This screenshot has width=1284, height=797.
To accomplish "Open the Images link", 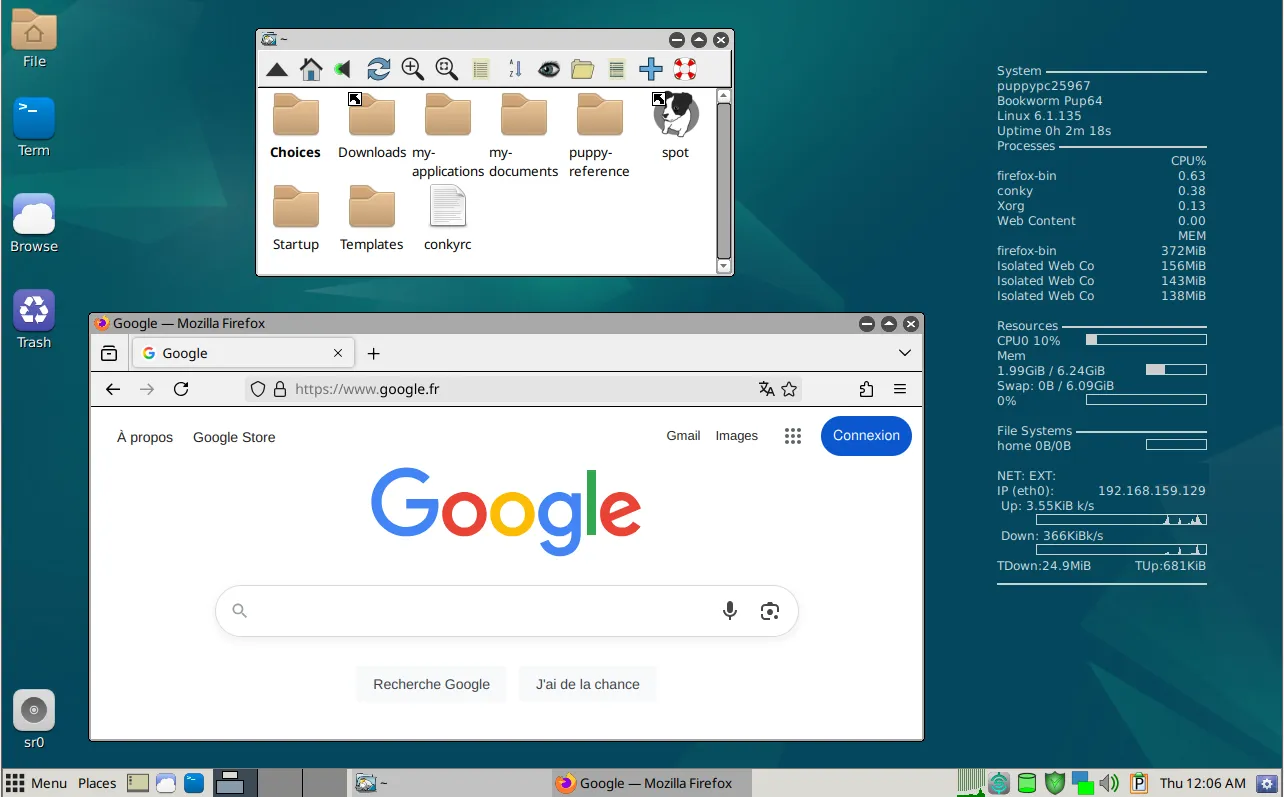I will tap(737, 436).
